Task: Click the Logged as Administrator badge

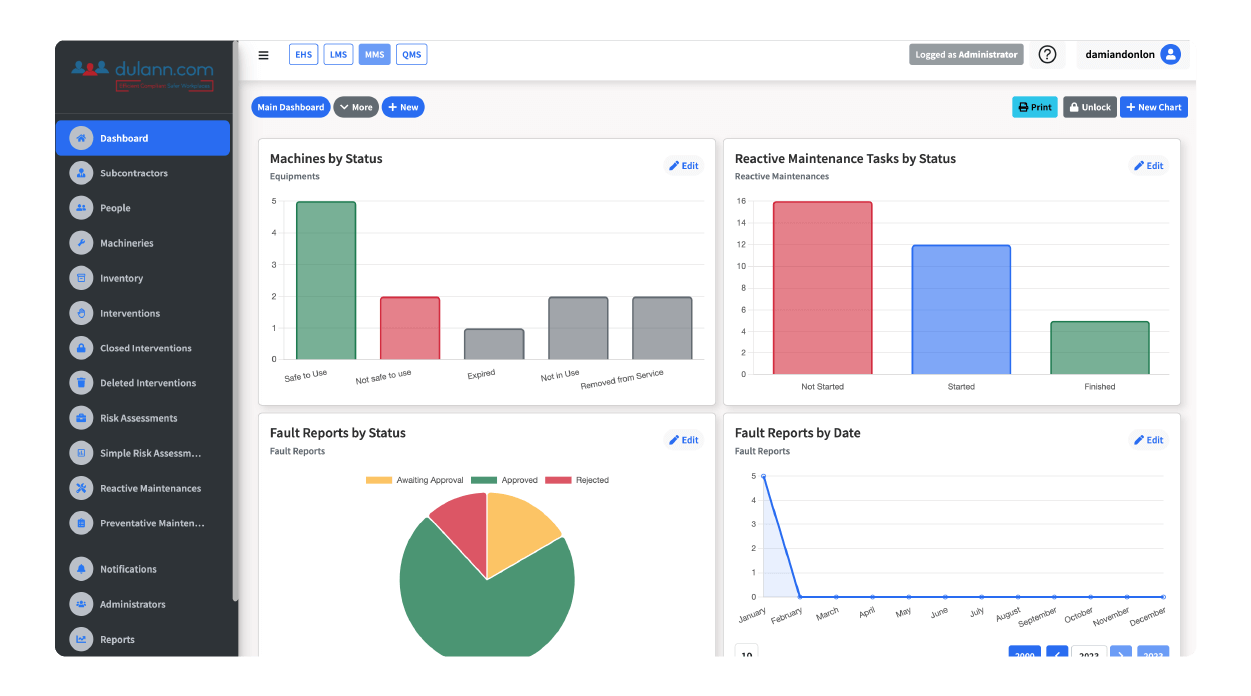Action: (x=966, y=55)
